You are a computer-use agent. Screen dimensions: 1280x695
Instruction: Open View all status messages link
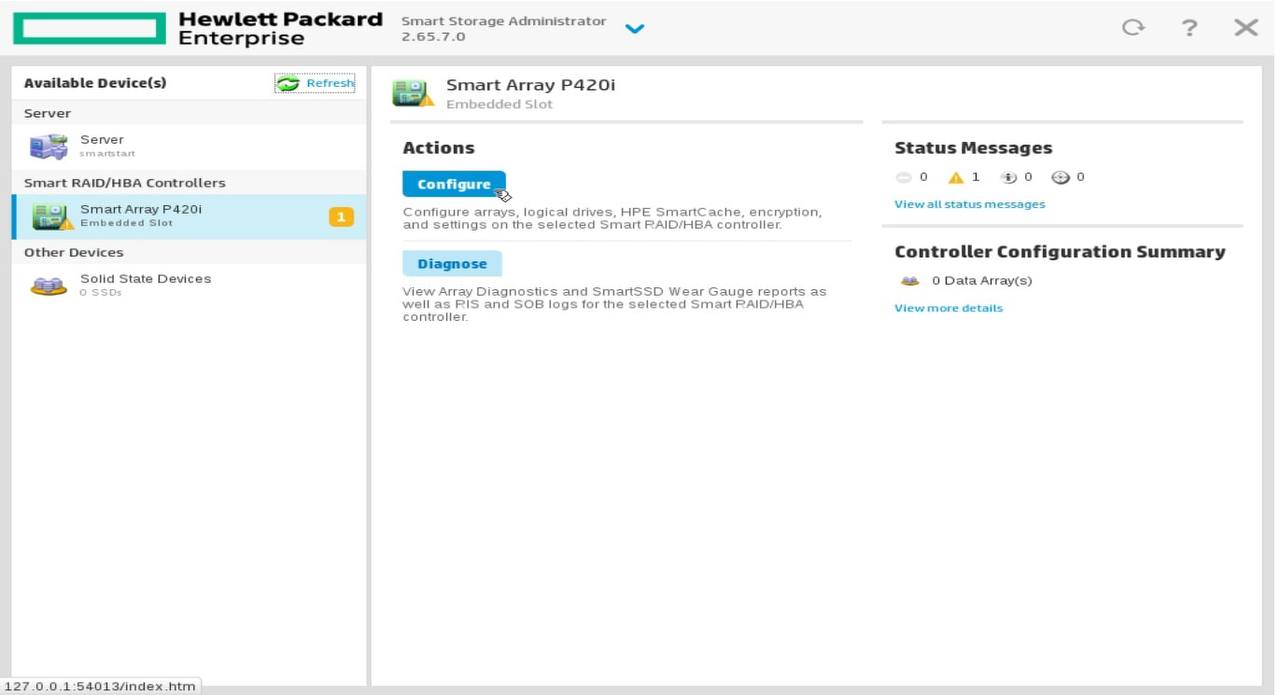pos(969,204)
